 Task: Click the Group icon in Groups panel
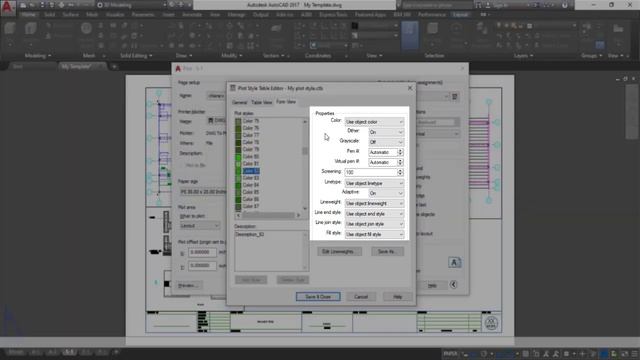coord(587,27)
